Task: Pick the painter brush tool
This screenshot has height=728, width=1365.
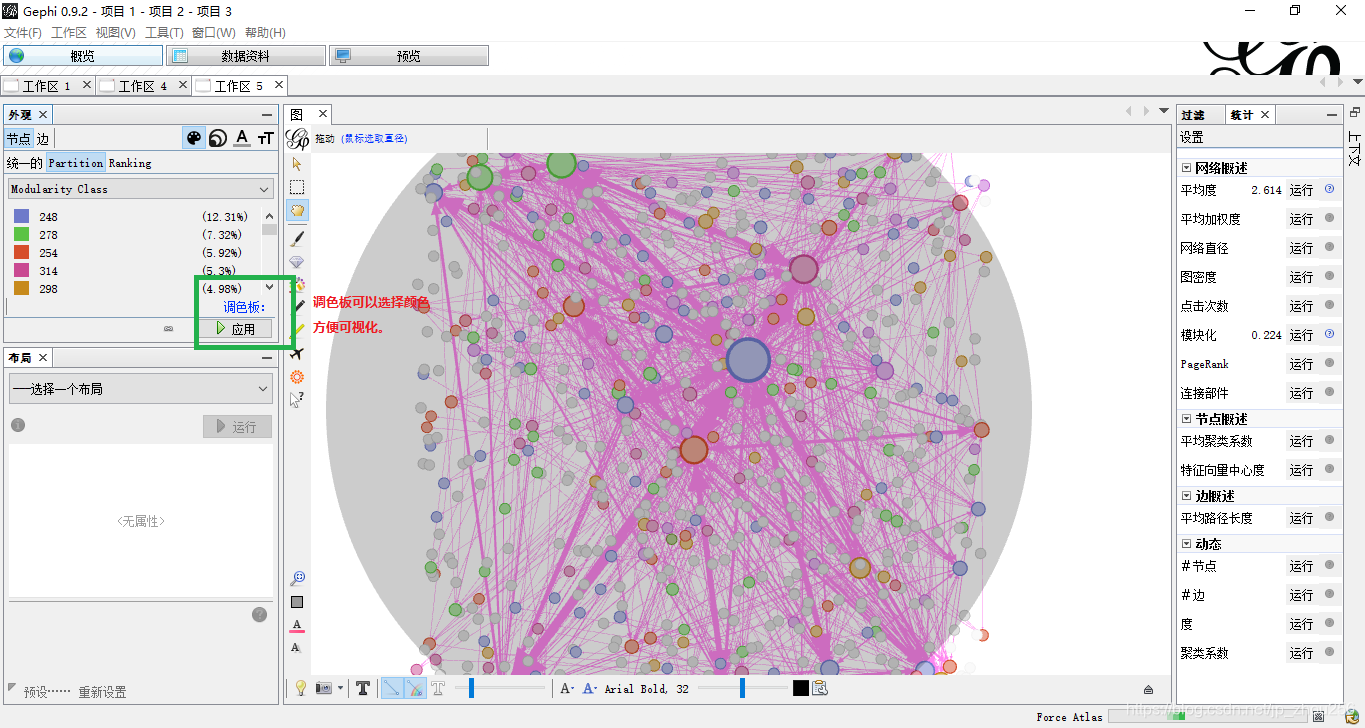Action: click(297, 238)
